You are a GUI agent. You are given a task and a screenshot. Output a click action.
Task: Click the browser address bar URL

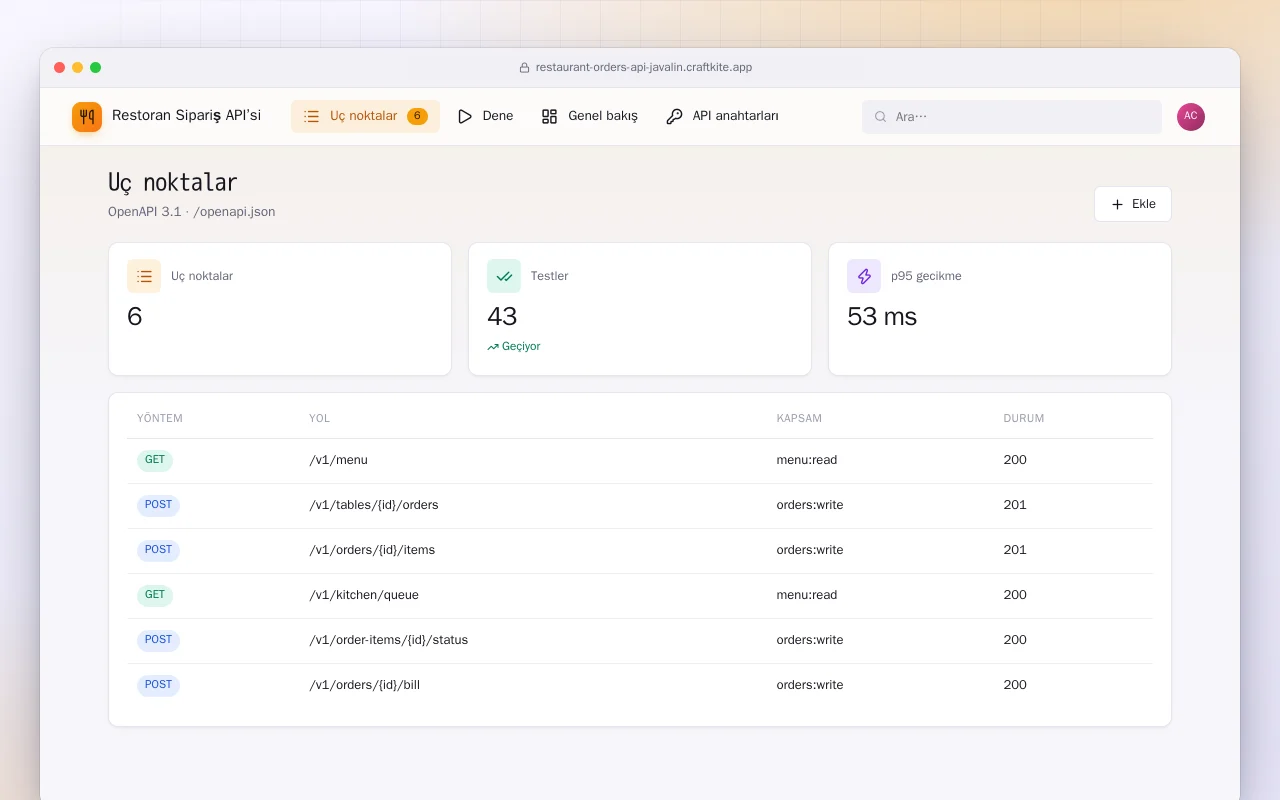pos(644,68)
